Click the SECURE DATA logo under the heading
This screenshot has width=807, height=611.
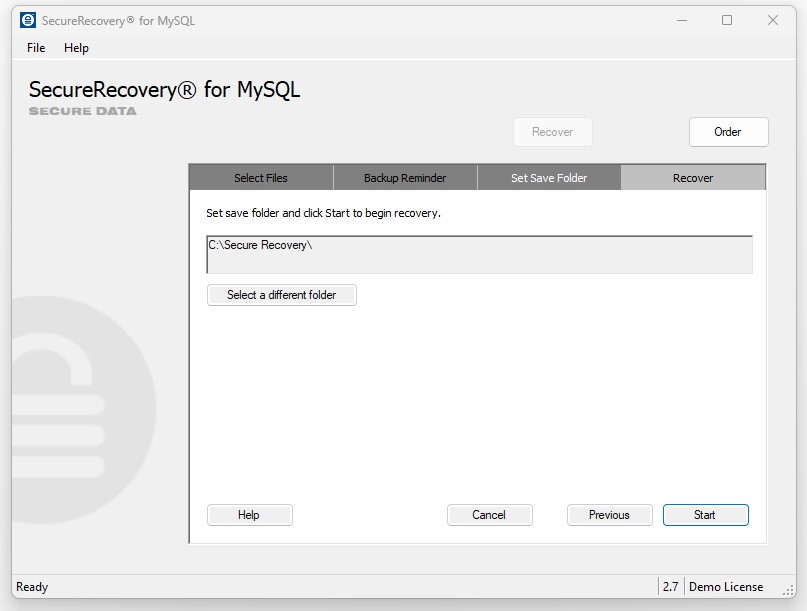(x=82, y=110)
